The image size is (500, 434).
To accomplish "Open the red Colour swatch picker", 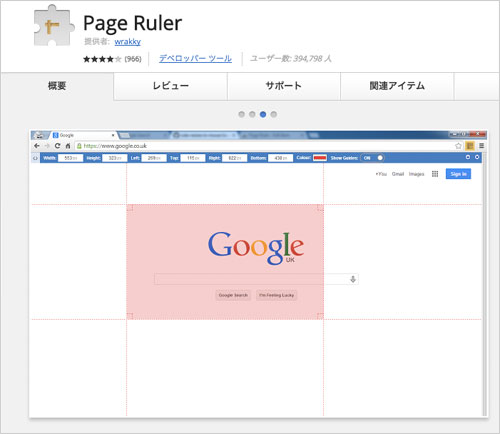I will pos(320,158).
